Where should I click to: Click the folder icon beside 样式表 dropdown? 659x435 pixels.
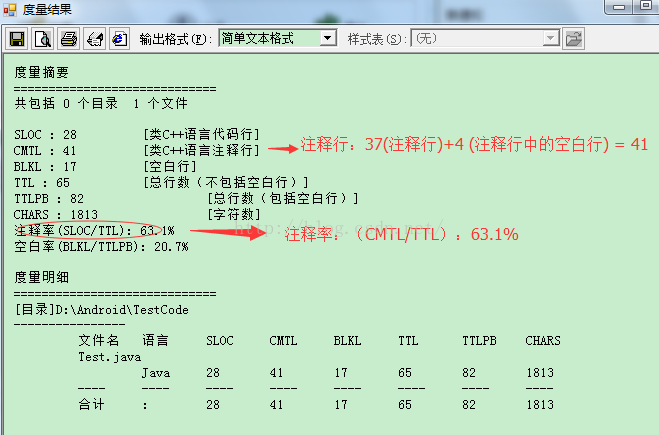click(573, 39)
